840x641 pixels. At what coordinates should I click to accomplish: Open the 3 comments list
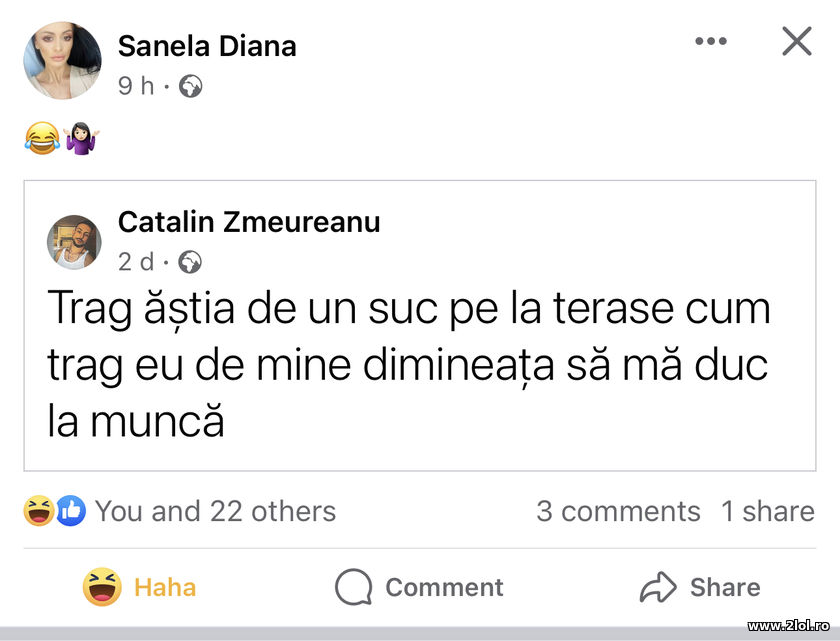(619, 511)
